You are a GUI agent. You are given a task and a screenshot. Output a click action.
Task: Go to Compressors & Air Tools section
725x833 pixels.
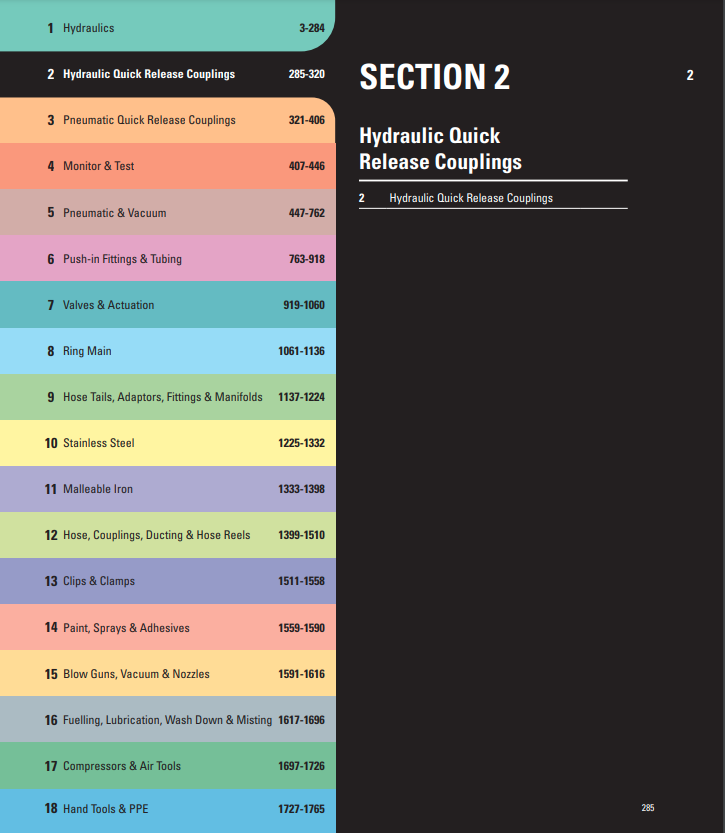coord(122,766)
